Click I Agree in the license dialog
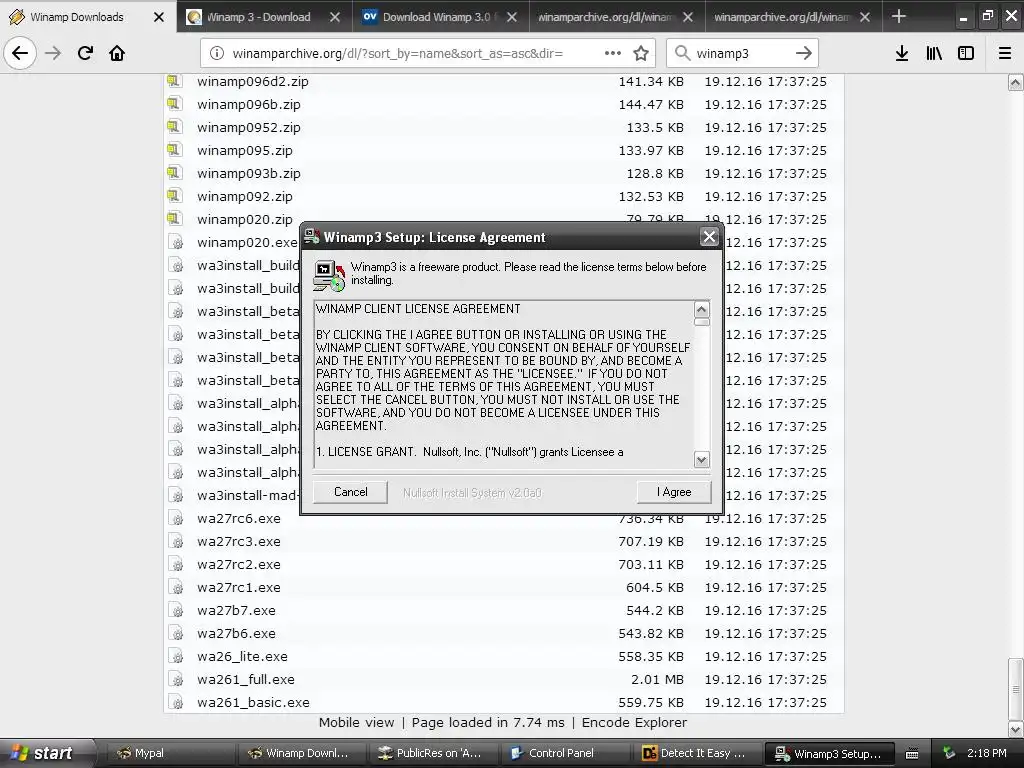 pos(674,492)
